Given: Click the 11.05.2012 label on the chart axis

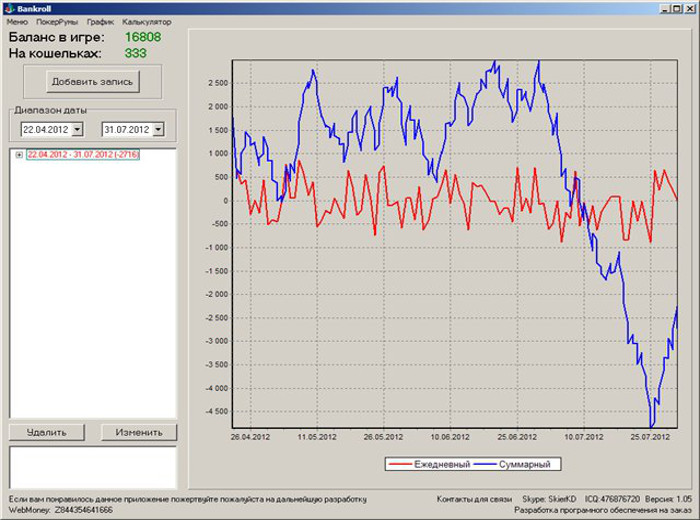Looking at the screenshot, I should (x=313, y=437).
